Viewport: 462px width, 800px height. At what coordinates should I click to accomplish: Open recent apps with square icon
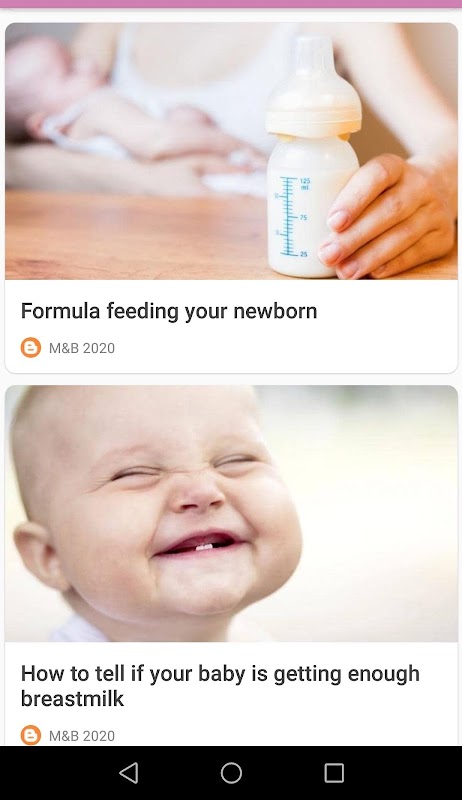[334, 773]
